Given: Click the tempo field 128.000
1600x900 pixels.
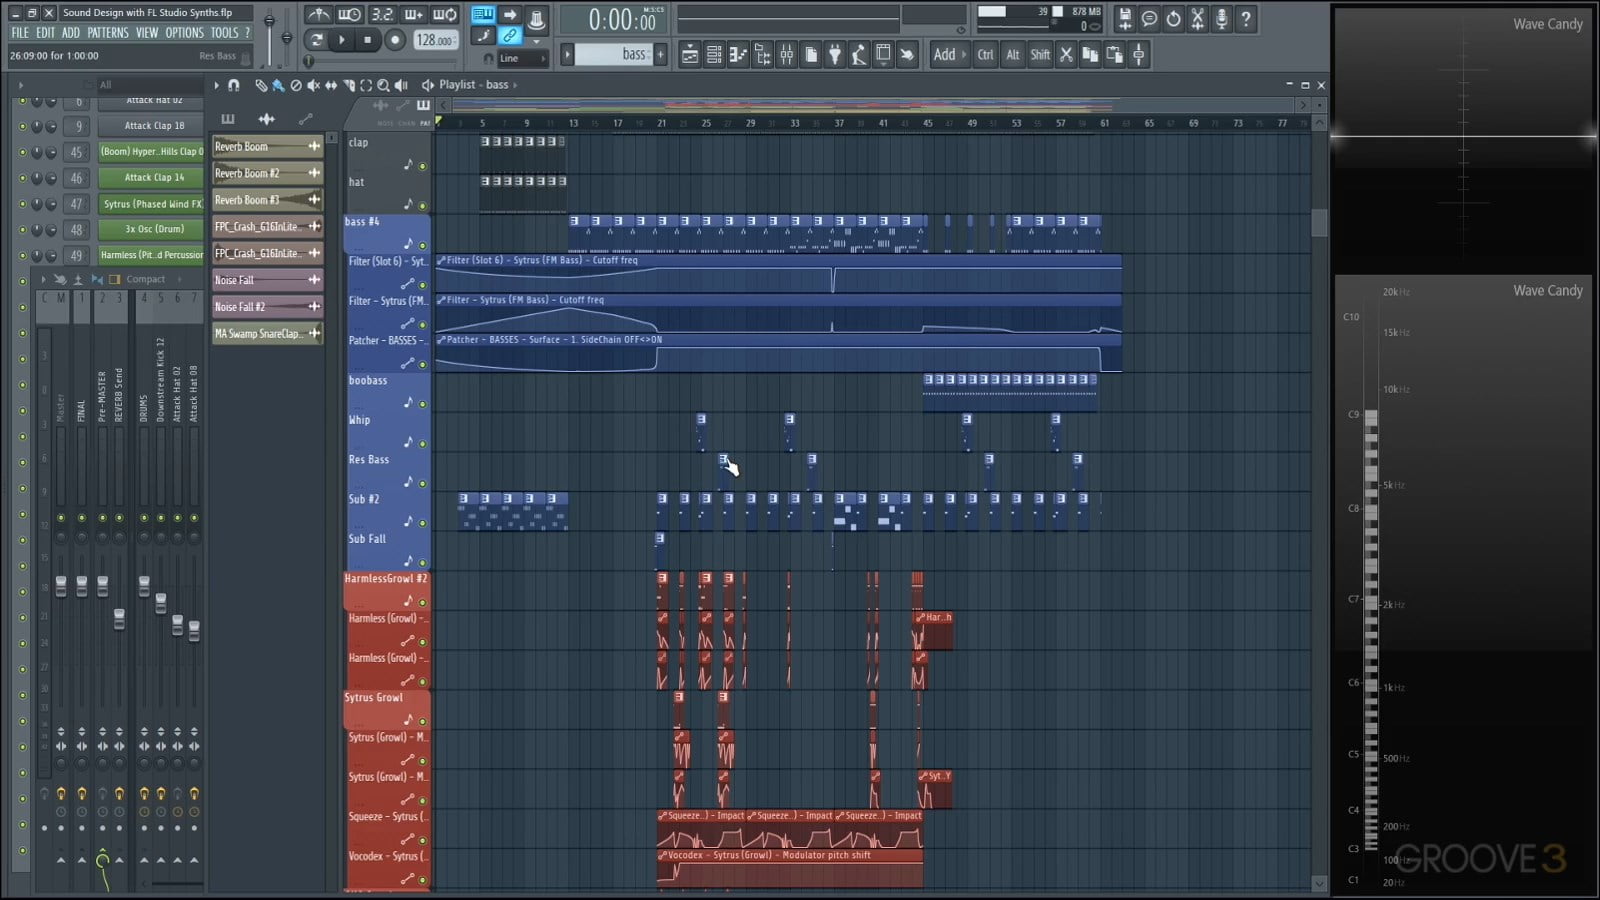Looking at the screenshot, I should 435,40.
